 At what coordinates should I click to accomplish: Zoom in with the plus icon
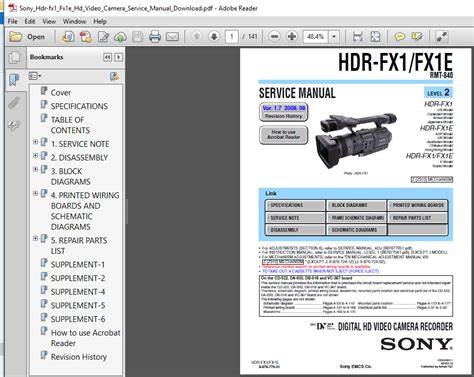point(292,36)
